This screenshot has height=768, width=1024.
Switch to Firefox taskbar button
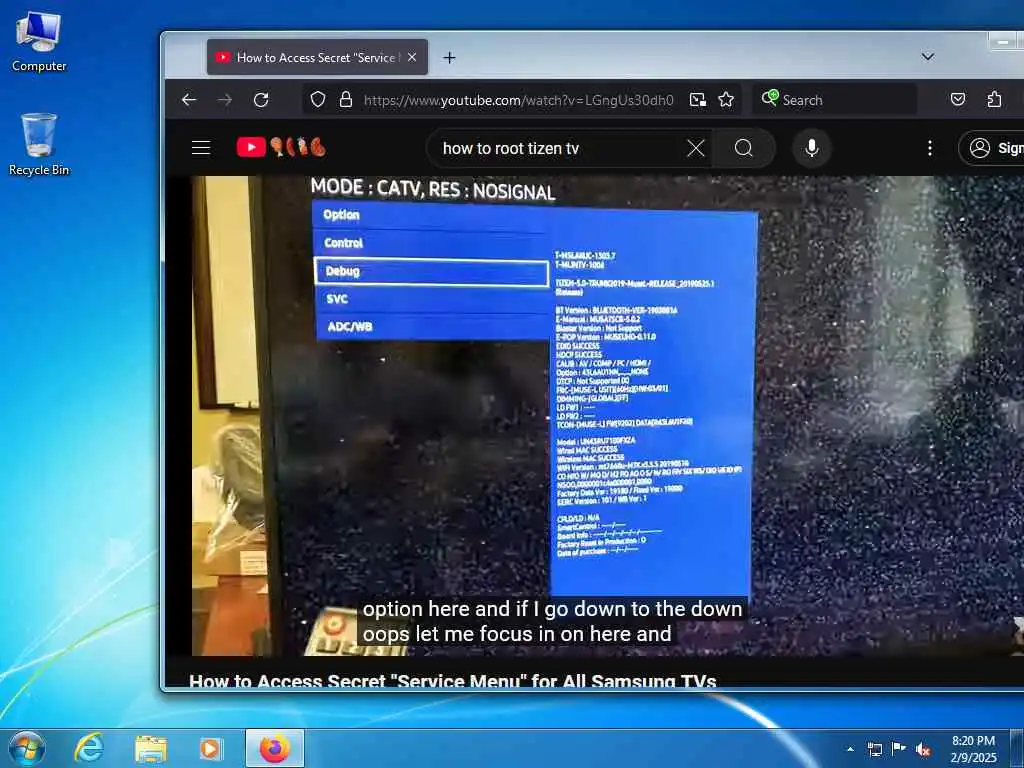[x=275, y=748]
